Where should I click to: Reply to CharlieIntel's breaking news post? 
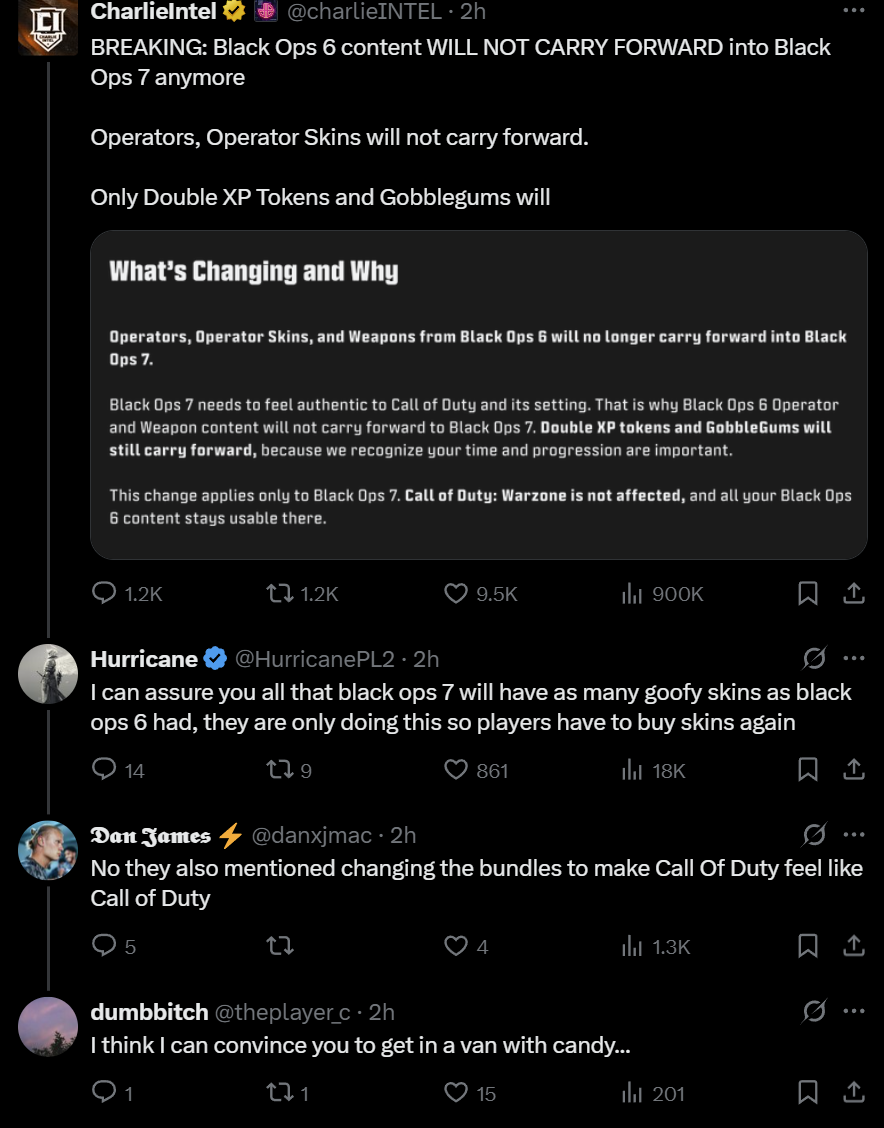(105, 594)
